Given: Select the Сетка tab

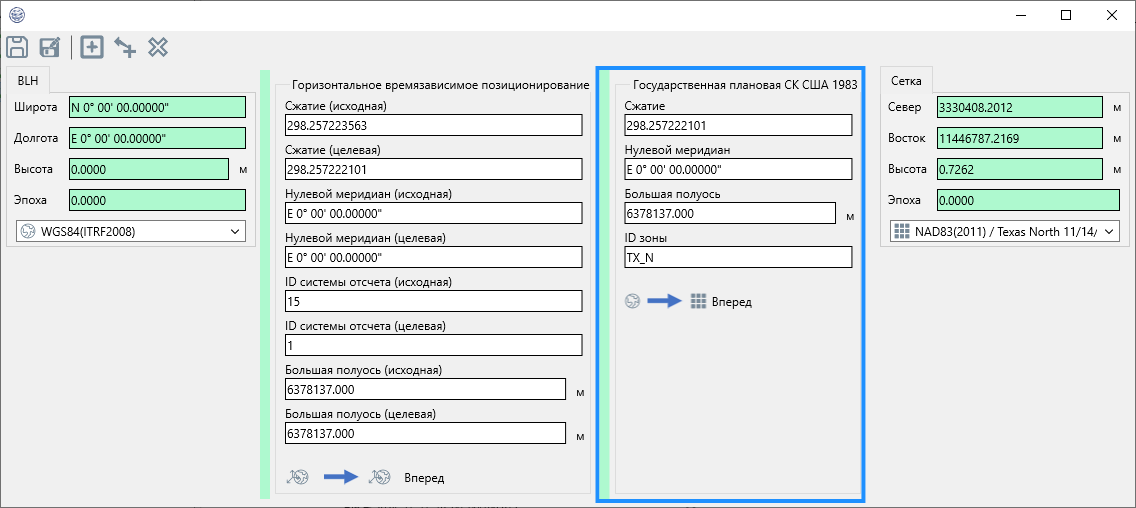Looking at the screenshot, I should 905,81.
